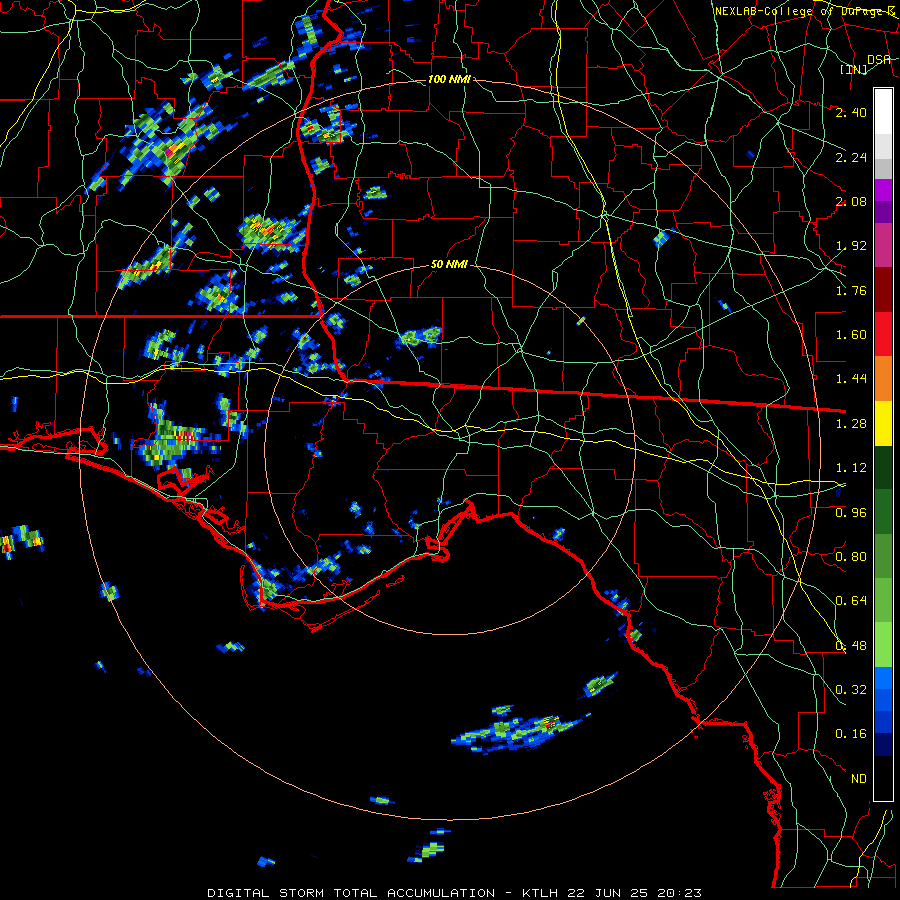Click the 0.32 legend value
Viewport: 900px width, 900px height.
pos(851,690)
